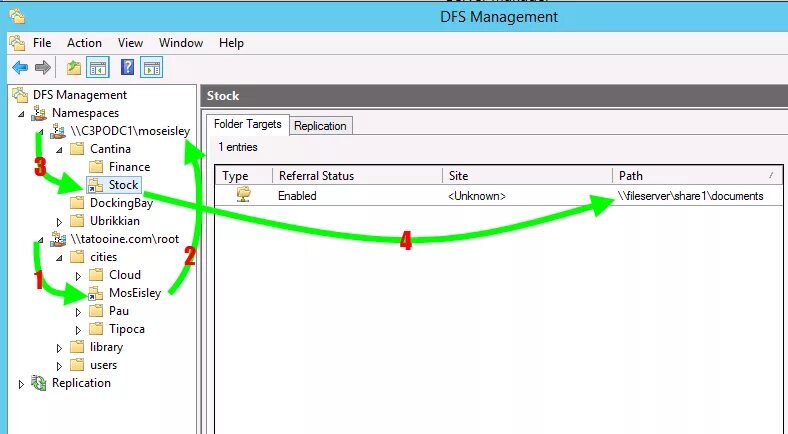
Task: Expand the users folder node
Action: 59,366
